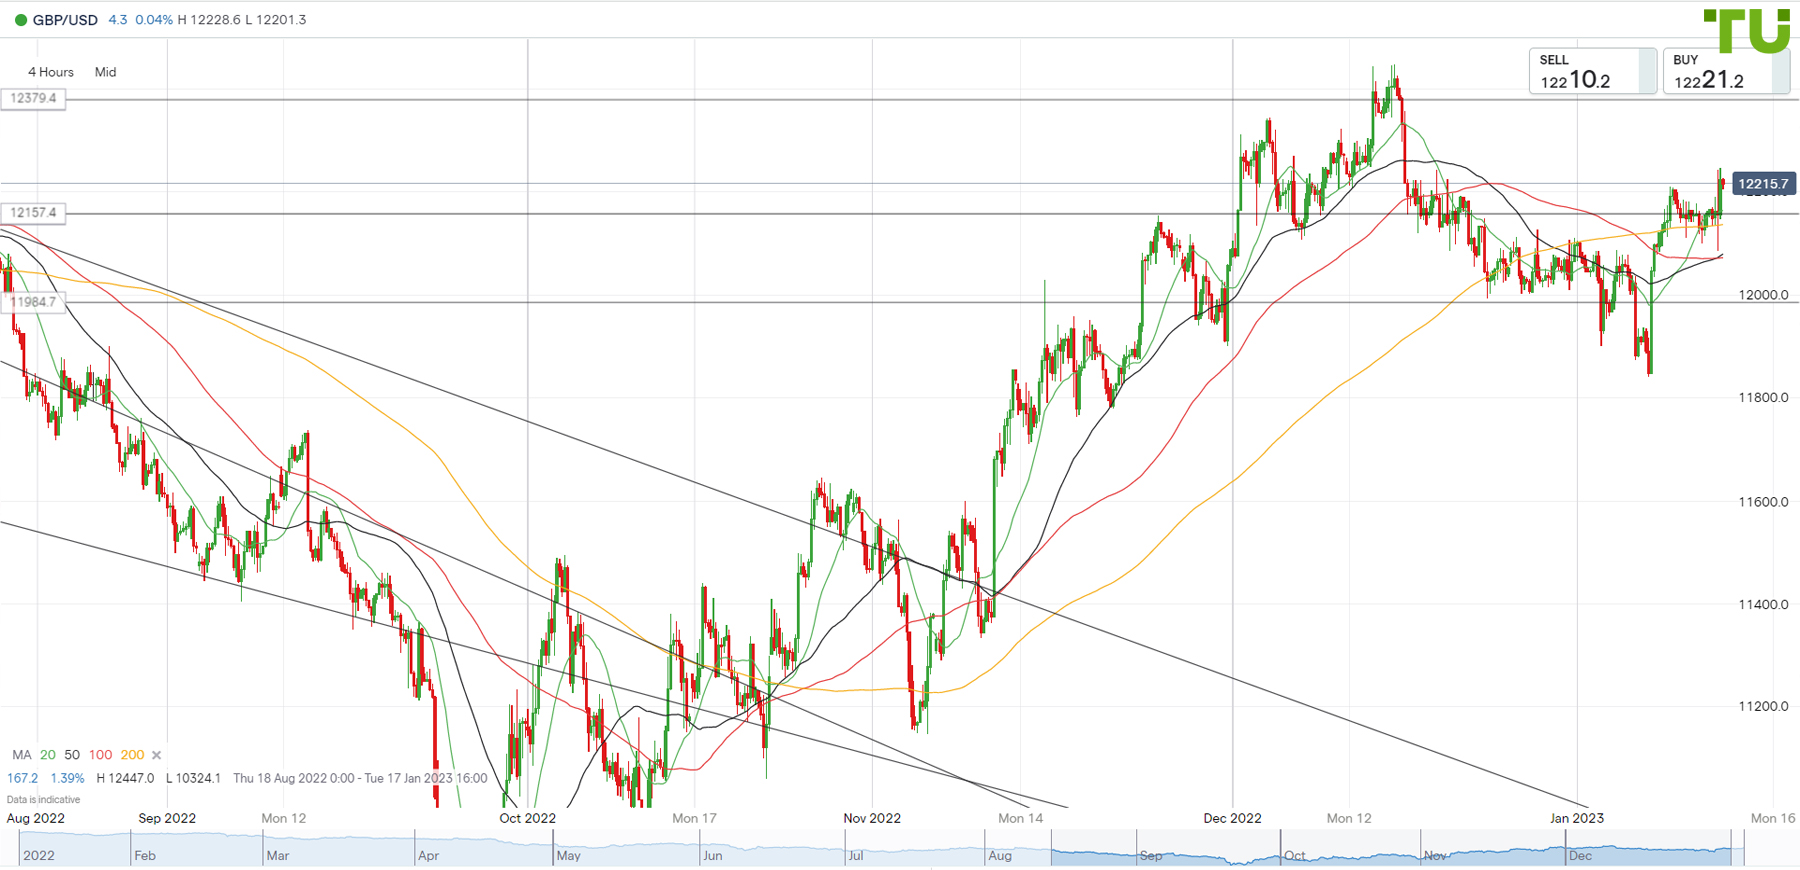
Task: Select the green 20 moving average value
Action: pyautogui.click(x=48, y=755)
